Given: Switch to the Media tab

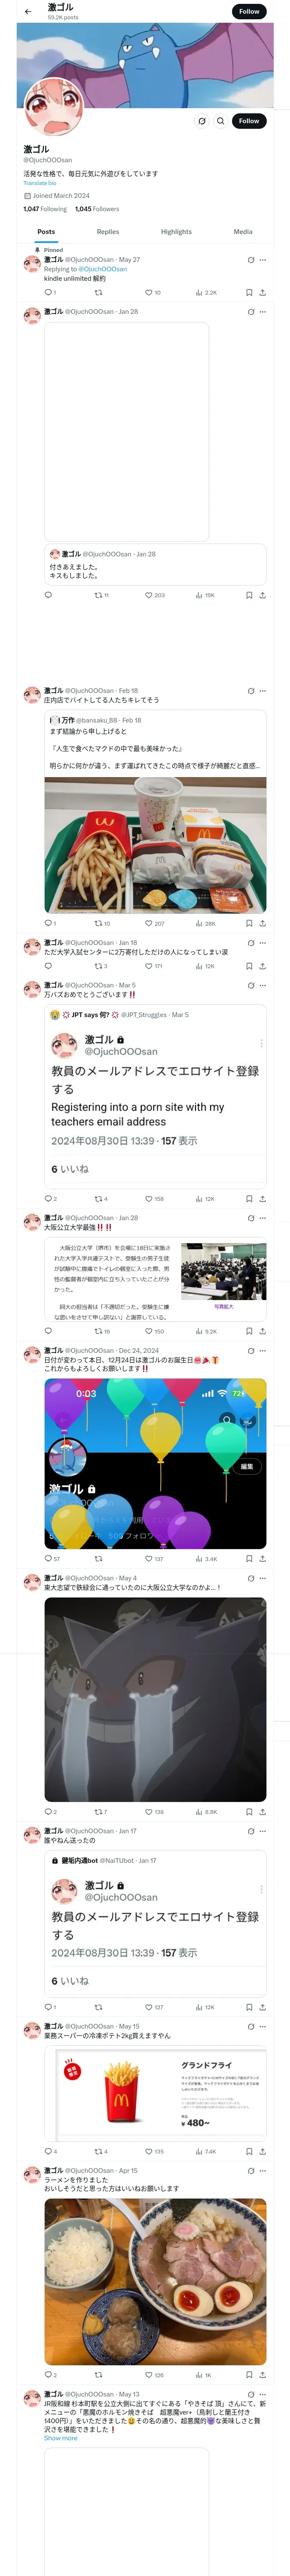Looking at the screenshot, I should [x=243, y=231].
